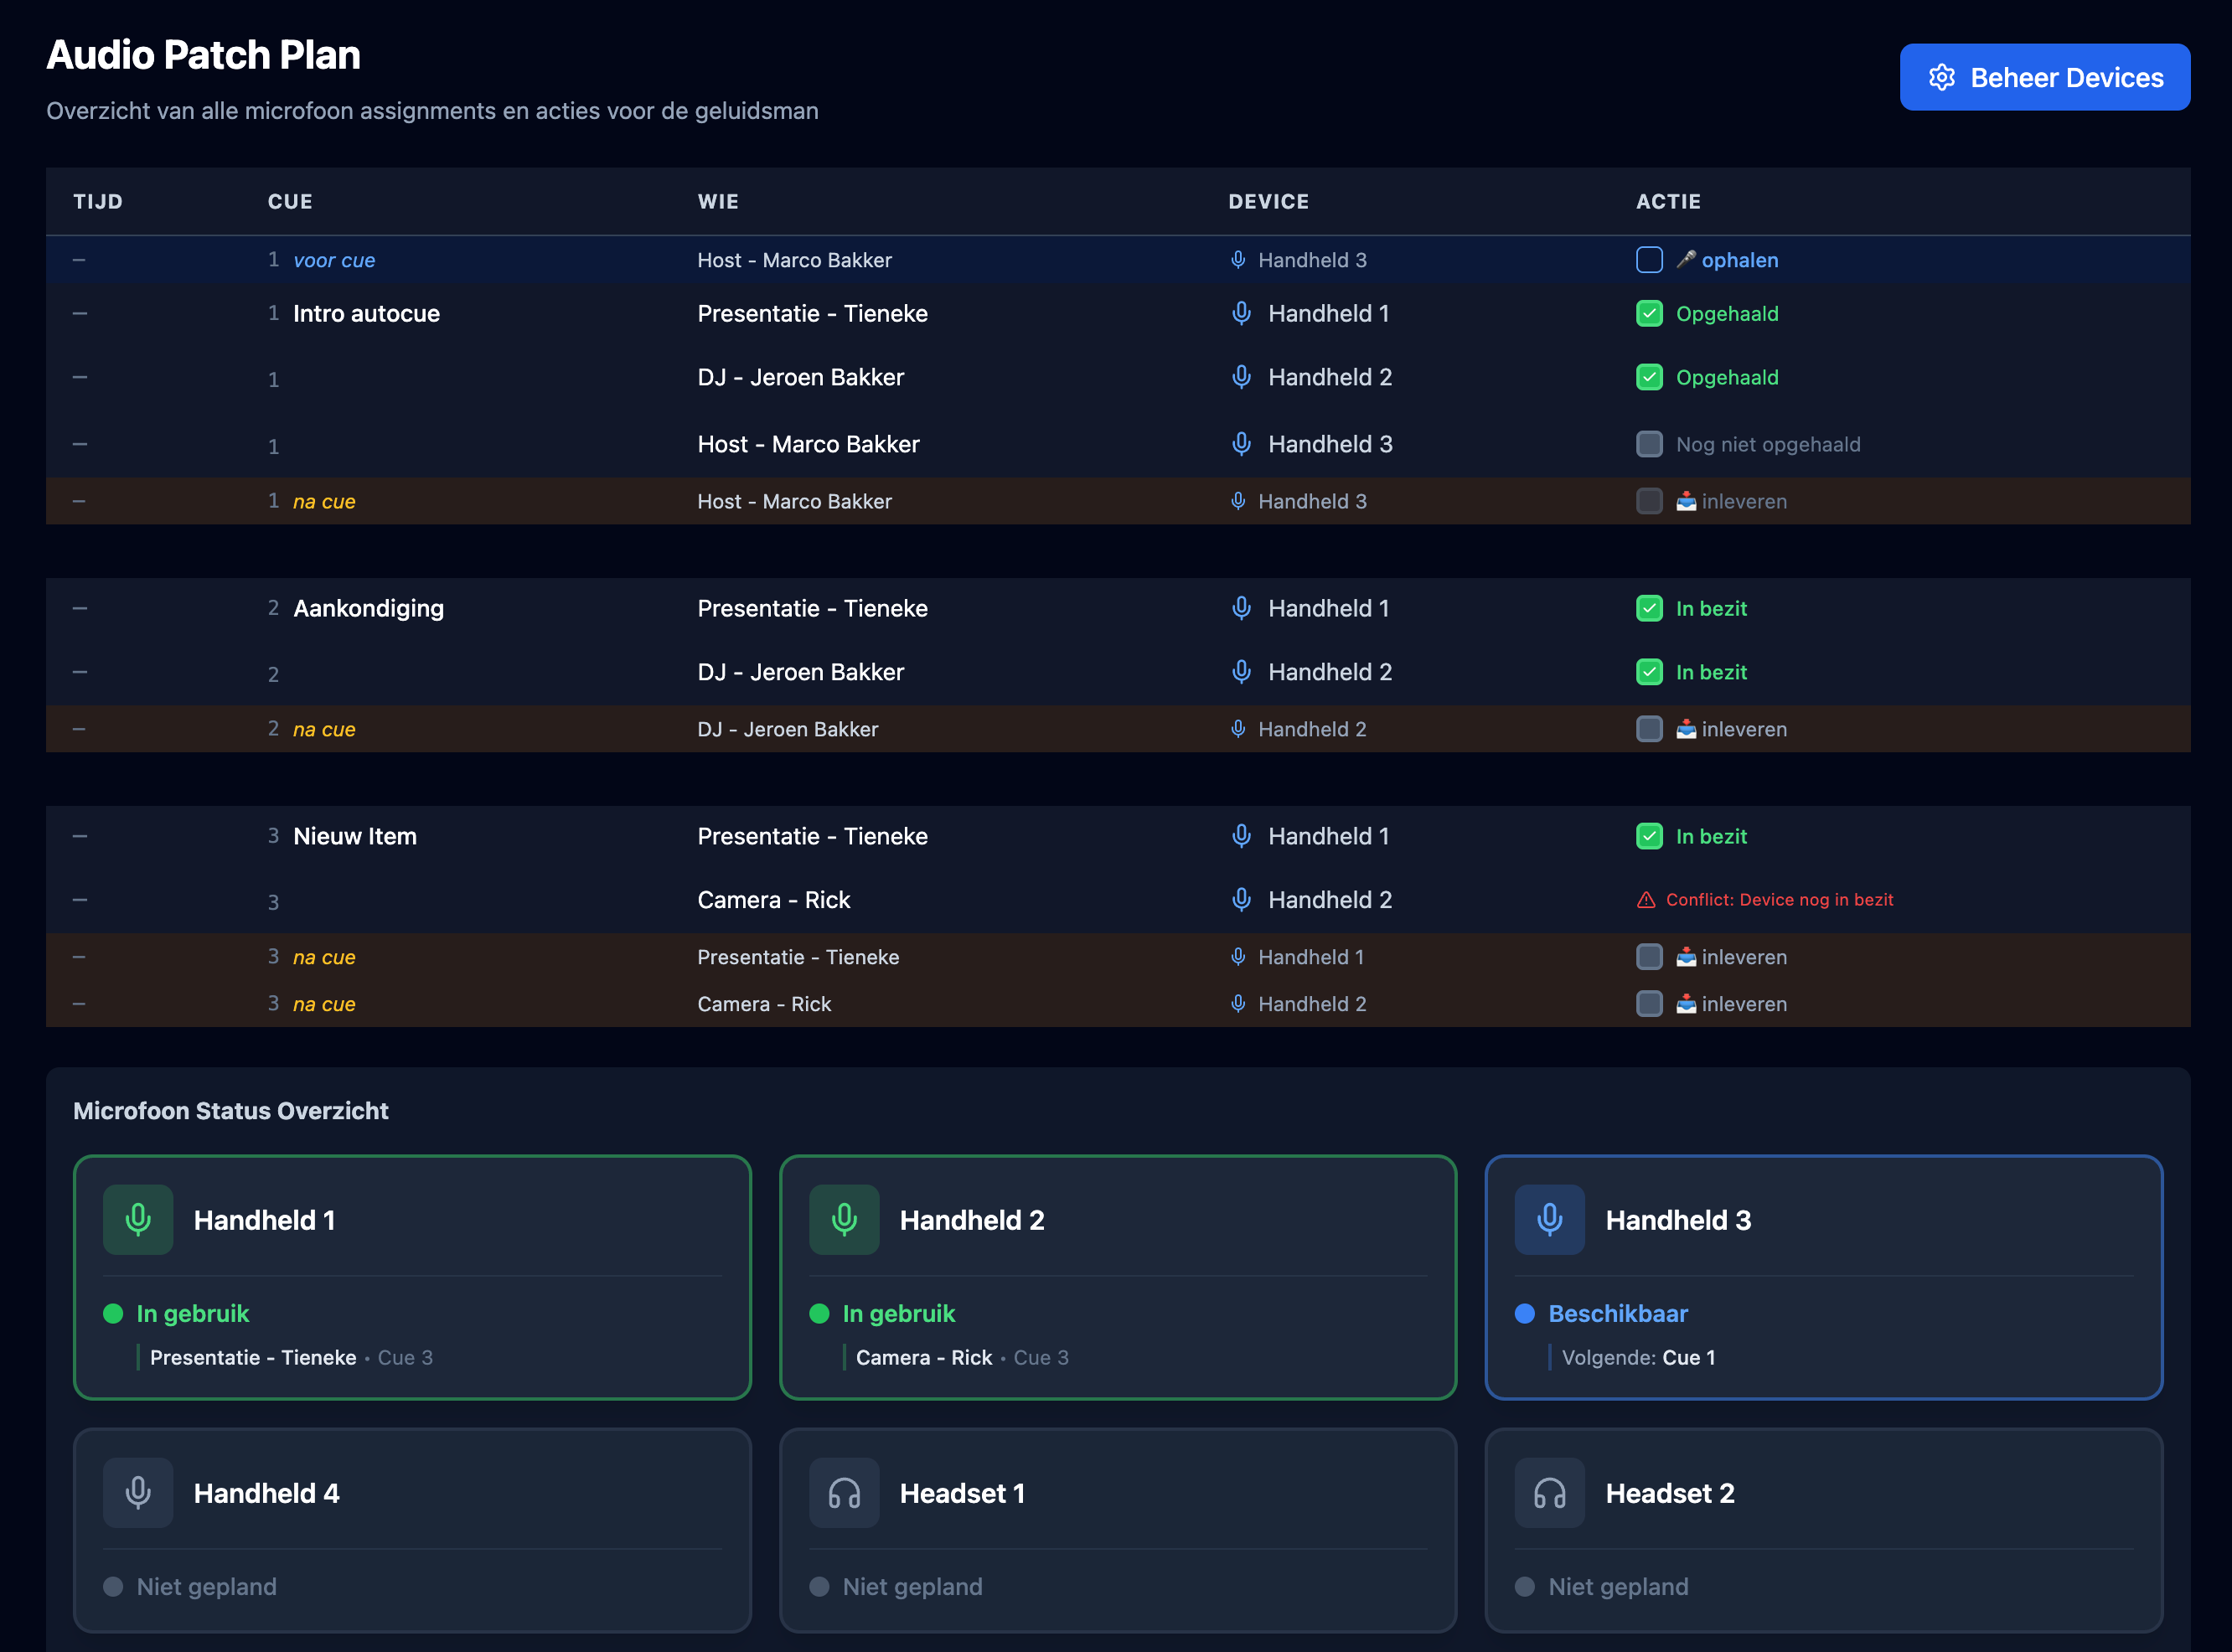This screenshot has height=1652, width=2232.
Task: Click the Handheld 3 microphone icon in status overview
Action: 1550,1219
